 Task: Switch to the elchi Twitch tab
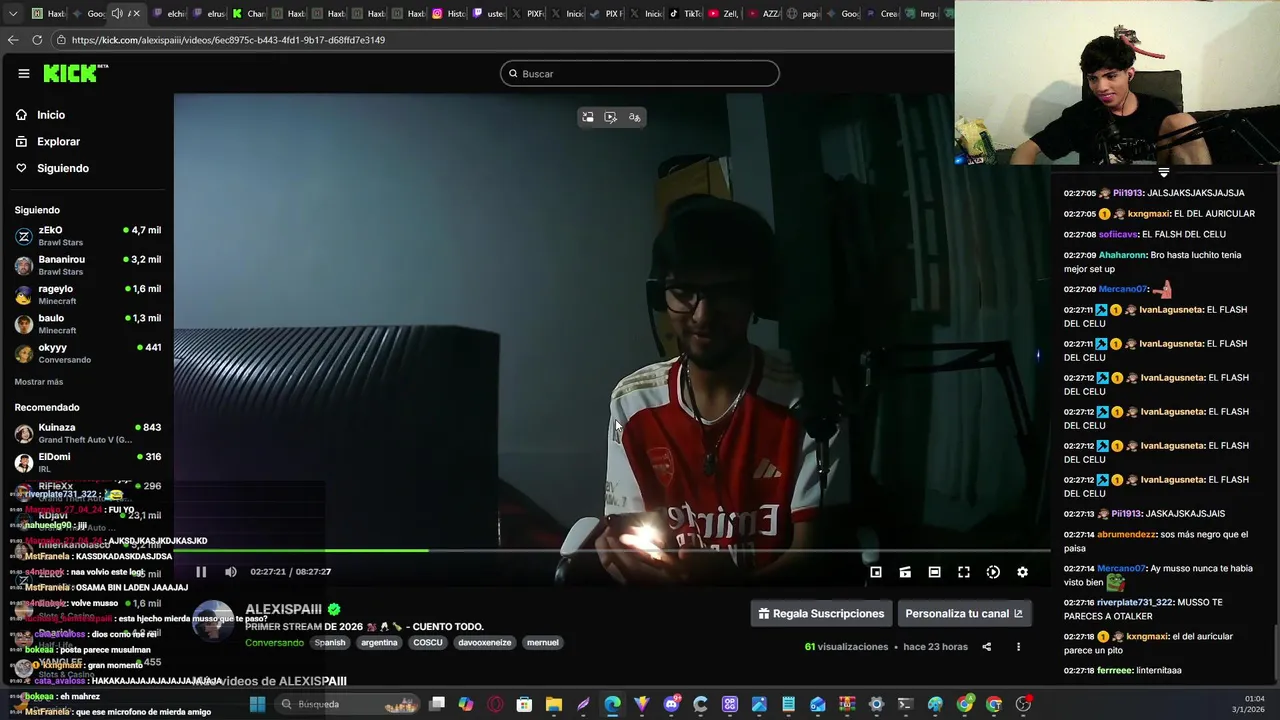(167, 14)
